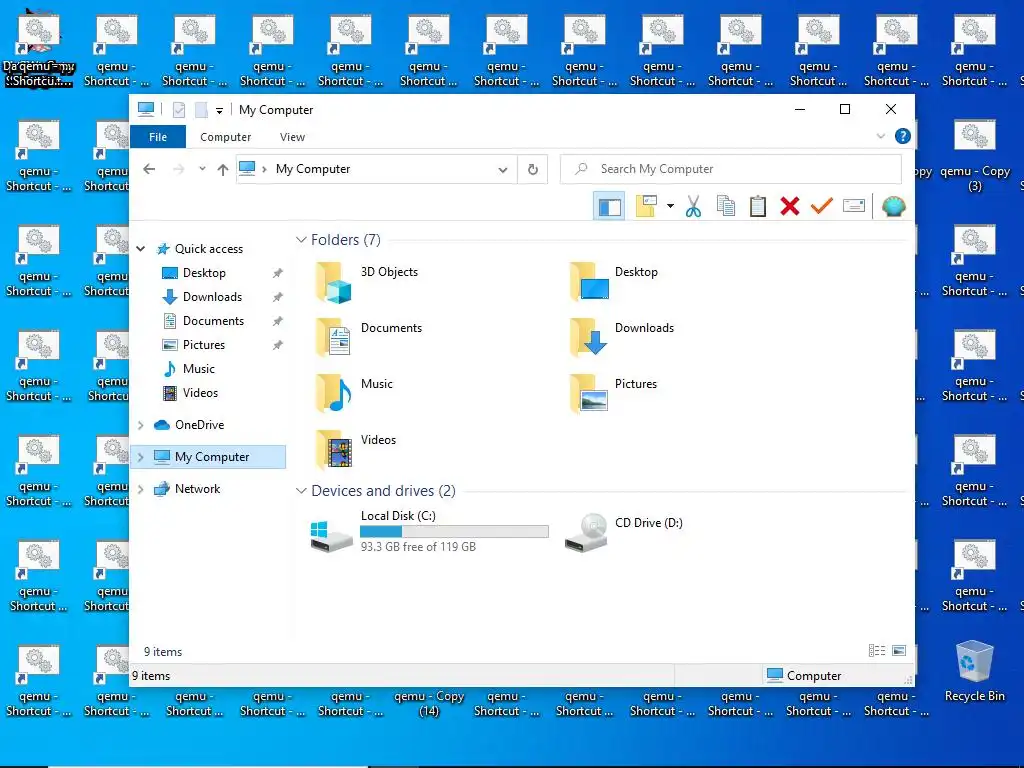Select qemu - Copy (3) desktop icon
Image resolution: width=1024 pixels, height=768 pixels.
974,157
